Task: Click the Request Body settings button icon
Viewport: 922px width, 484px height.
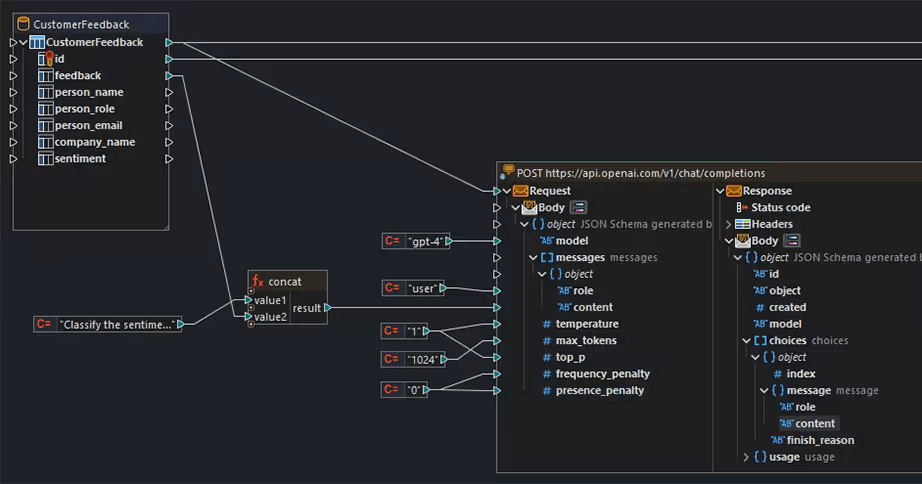Action: pos(578,208)
